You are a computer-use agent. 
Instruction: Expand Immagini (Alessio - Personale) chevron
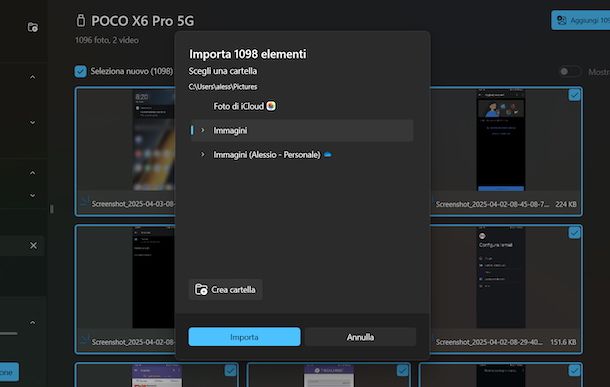[x=202, y=154]
